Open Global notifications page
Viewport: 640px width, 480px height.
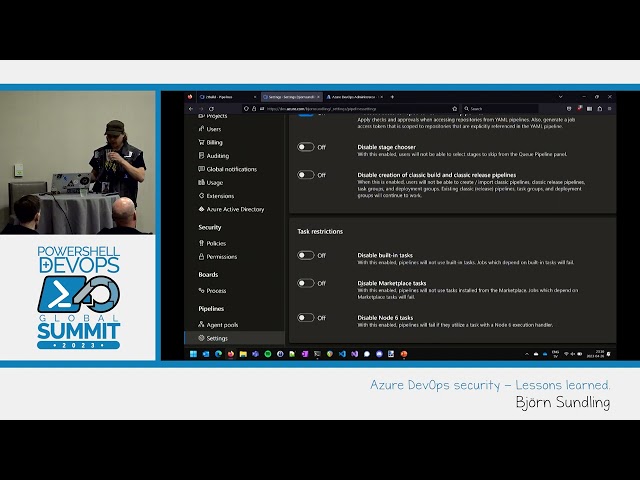[x=232, y=169]
